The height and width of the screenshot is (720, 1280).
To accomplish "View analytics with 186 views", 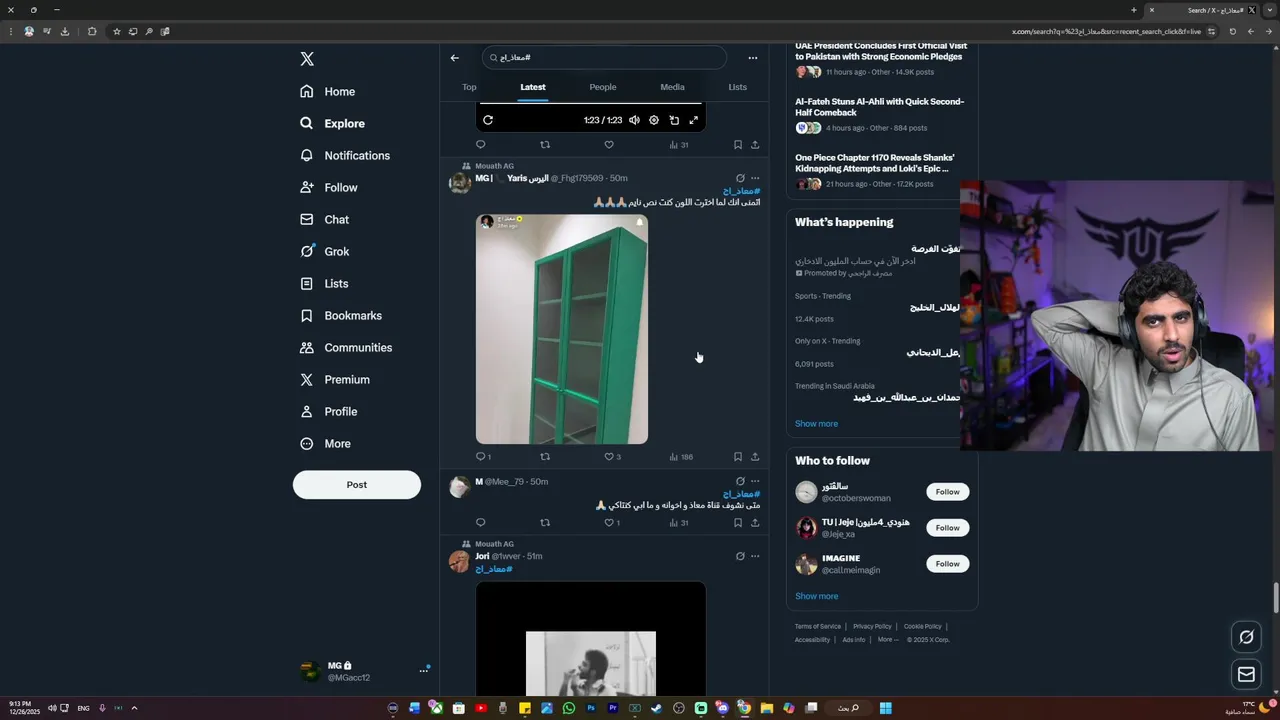I will [x=680, y=457].
